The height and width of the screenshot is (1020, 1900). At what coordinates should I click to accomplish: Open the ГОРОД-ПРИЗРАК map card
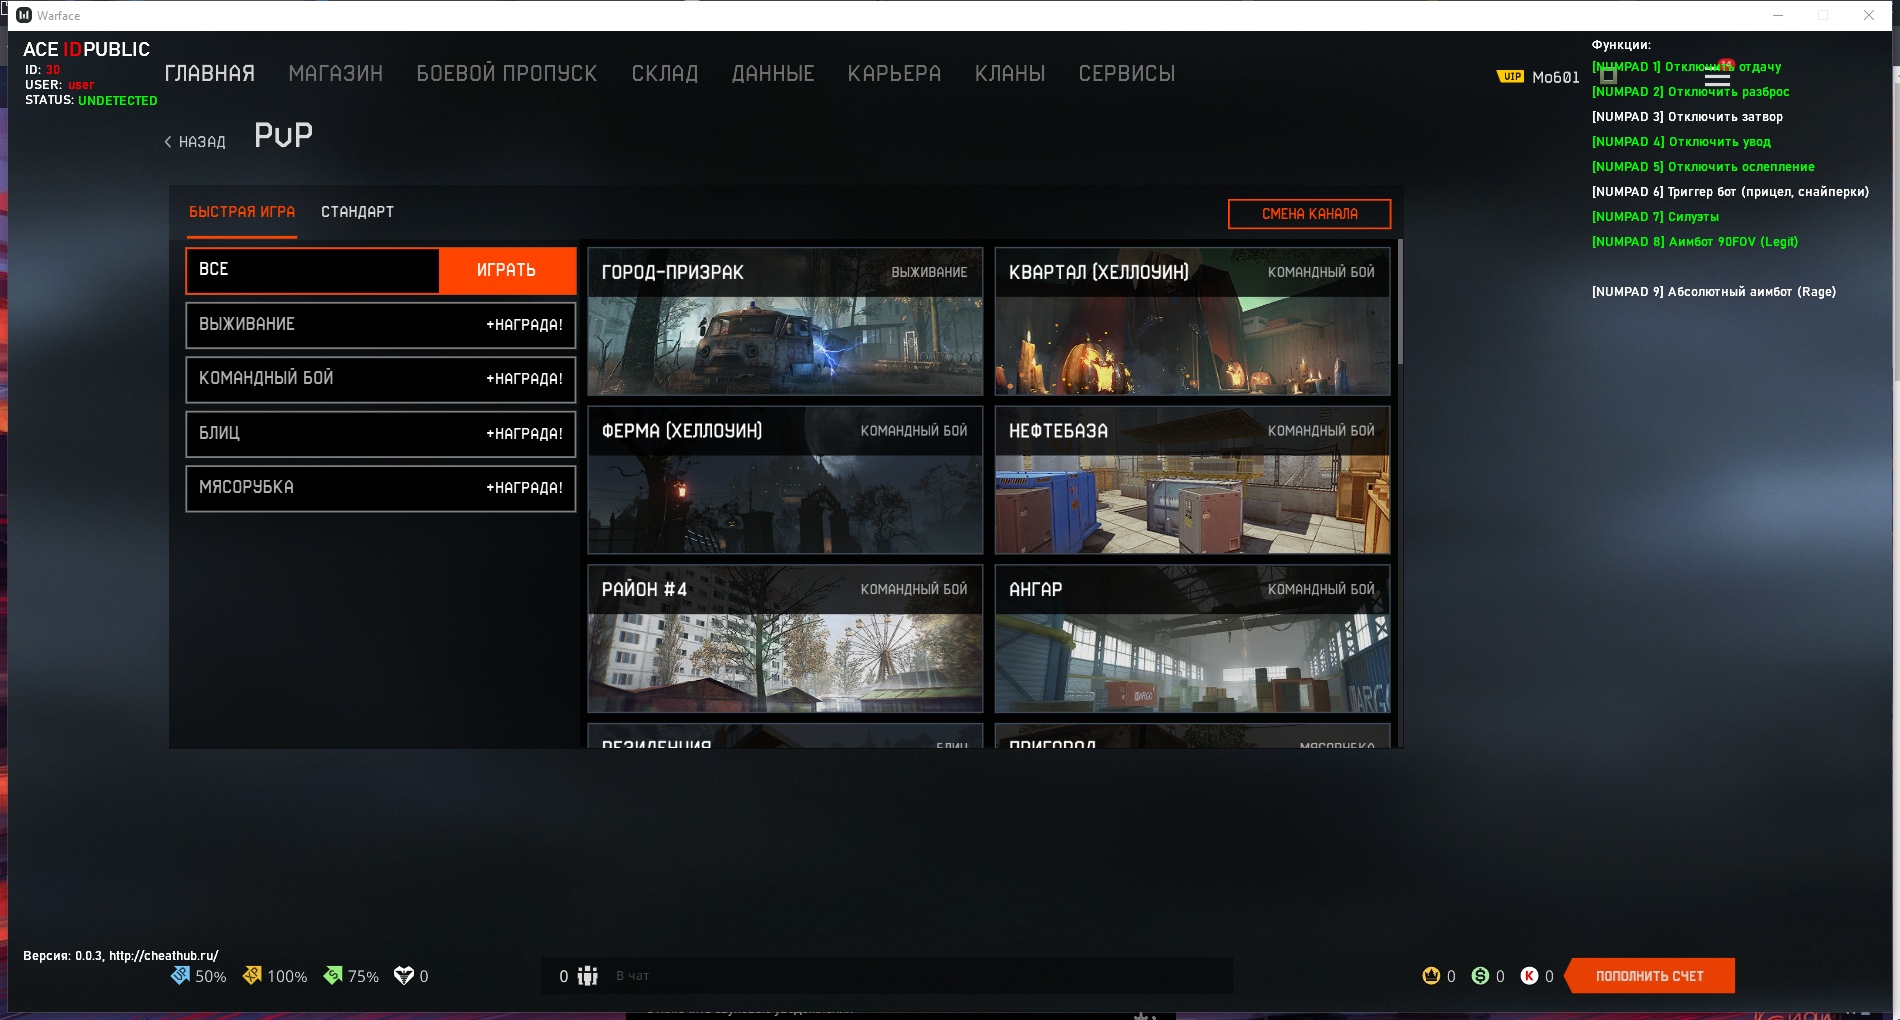point(785,321)
